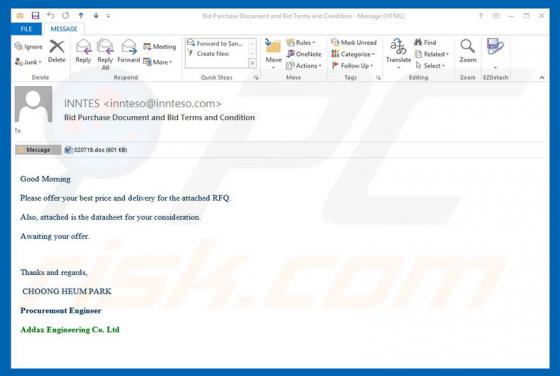The height and width of the screenshot is (376, 560).
Task: Open Tags dialog launcher
Action: pyautogui.click(x=379, y=77)
